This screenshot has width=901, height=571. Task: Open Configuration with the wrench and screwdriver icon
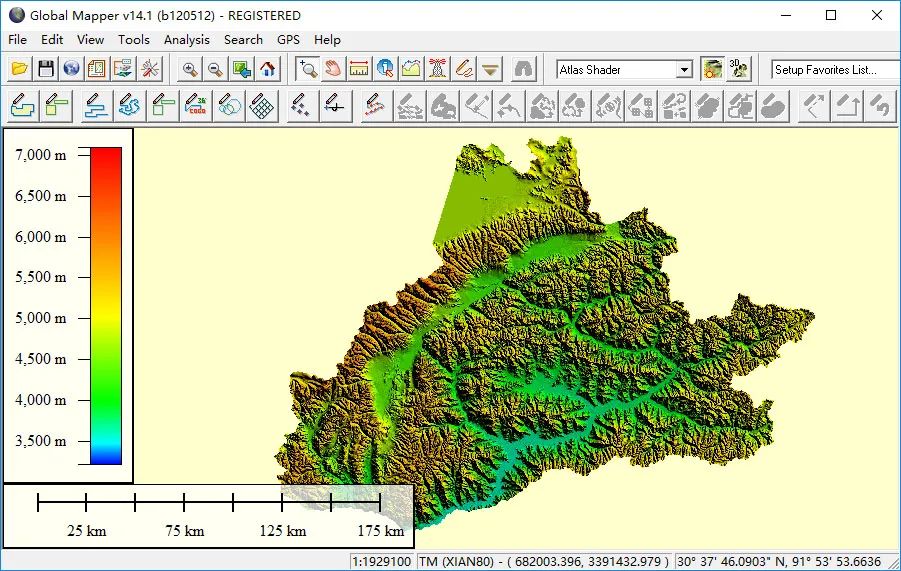click(151, 70)
